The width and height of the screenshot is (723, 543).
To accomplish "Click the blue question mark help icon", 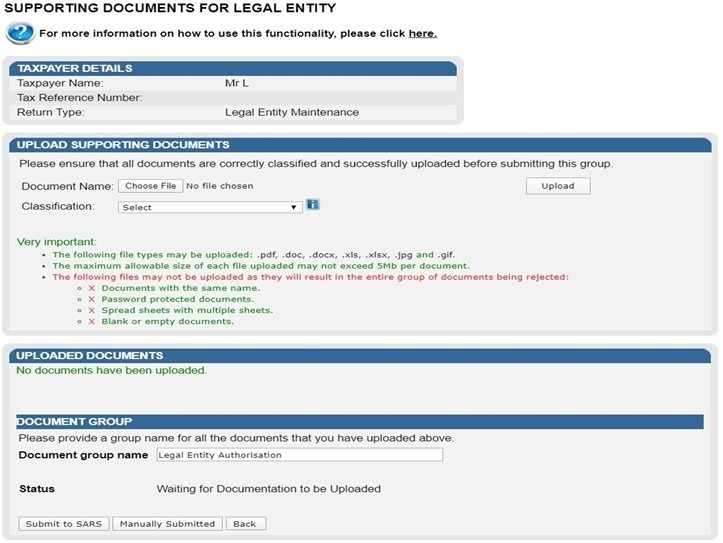I will 19,33.
